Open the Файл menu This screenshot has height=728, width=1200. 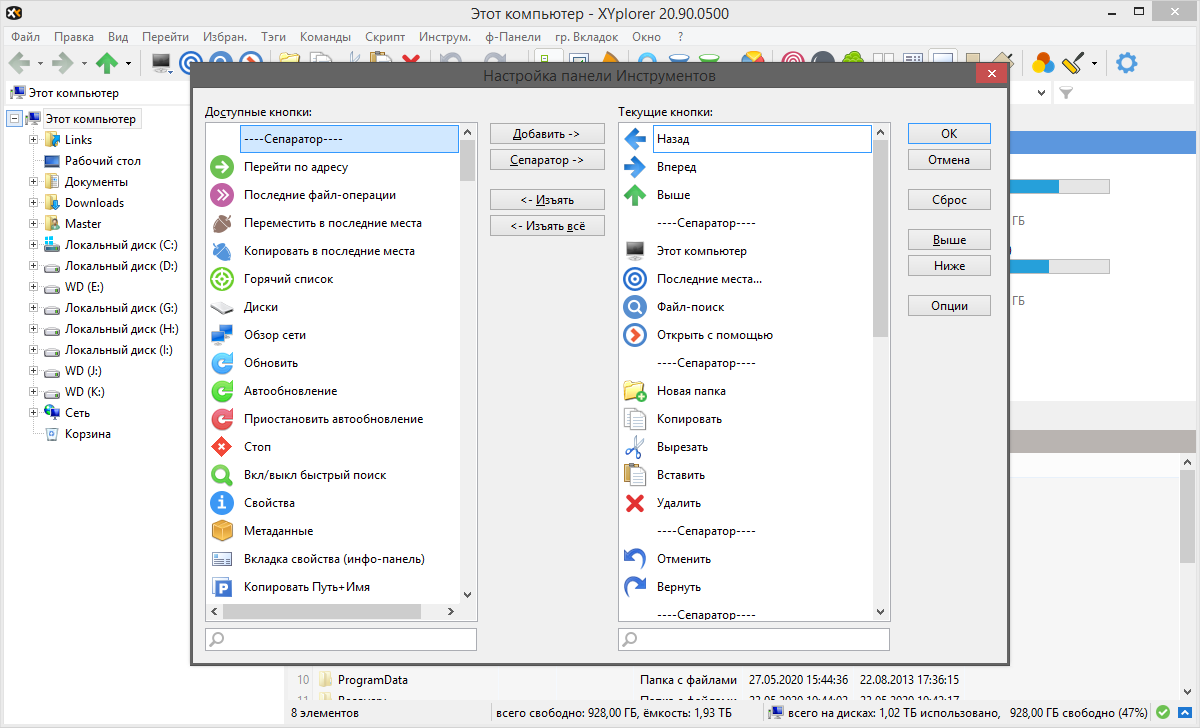point(26,36)
